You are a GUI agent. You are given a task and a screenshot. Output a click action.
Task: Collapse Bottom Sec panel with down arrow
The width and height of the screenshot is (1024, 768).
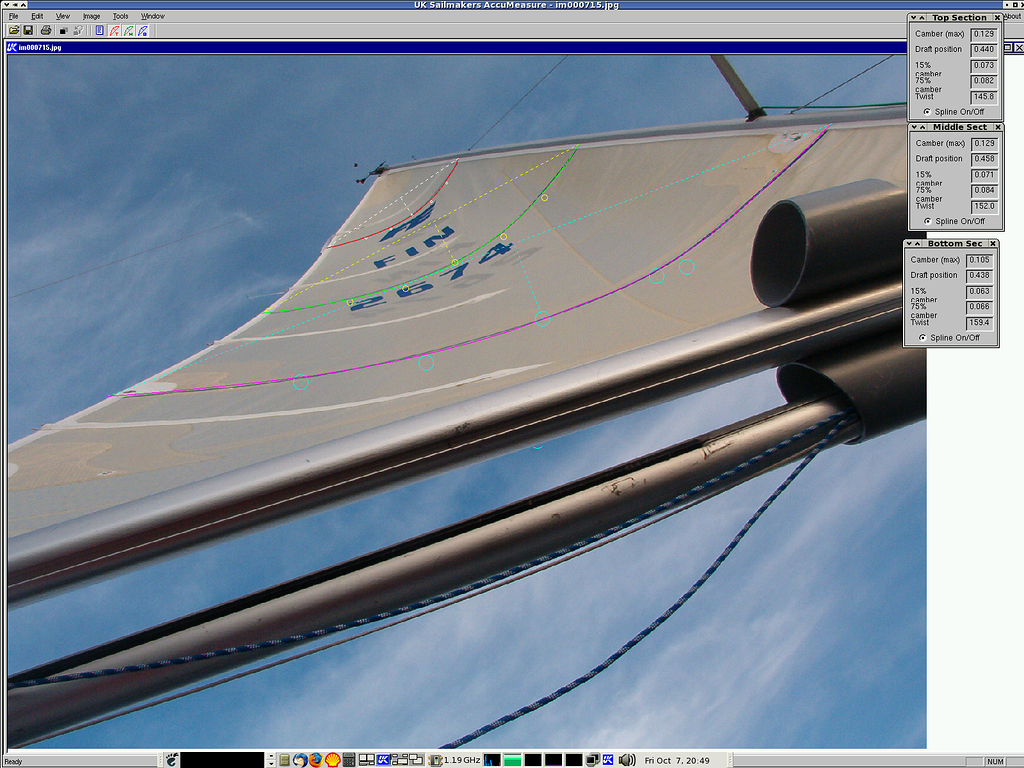pos(909,244)
